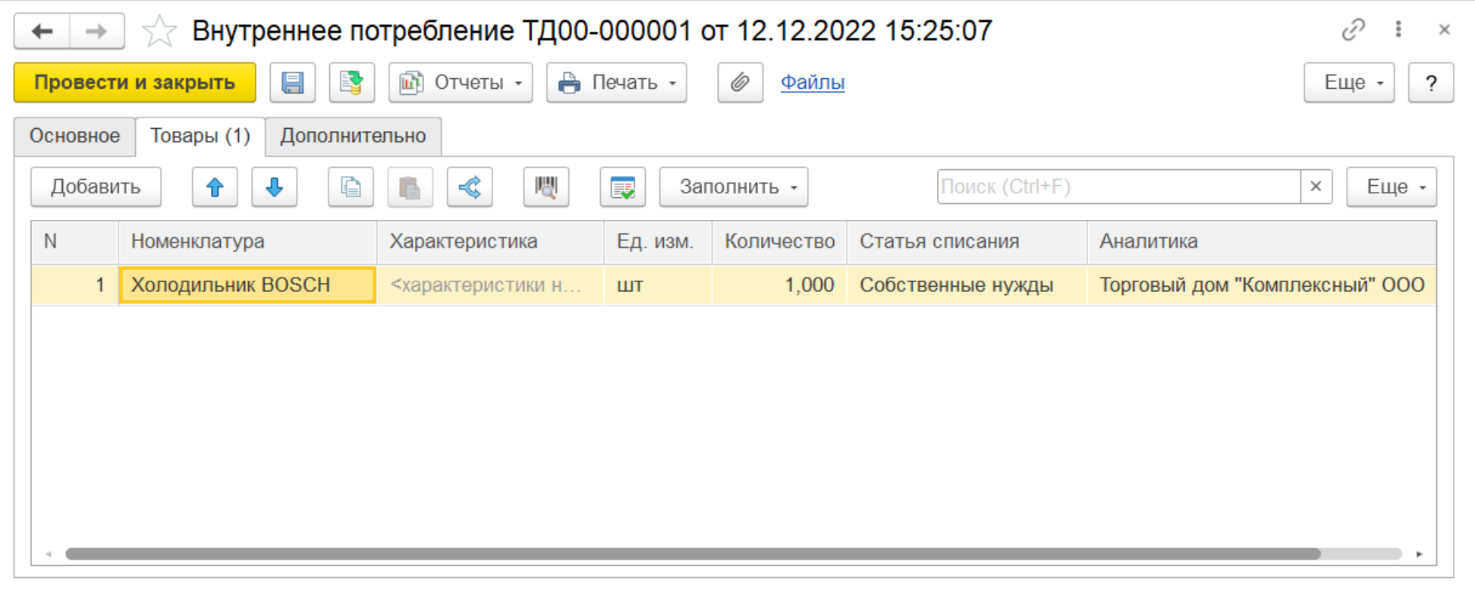Open the Отчеты dropdown menu
This screenshot has width=1475, height=590.
pyautogui.click(x=460, y=83)
